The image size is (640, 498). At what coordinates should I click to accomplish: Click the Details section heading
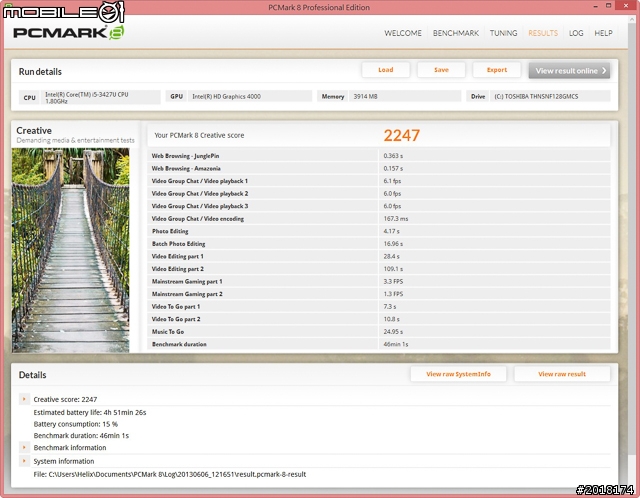pos(32,375)
